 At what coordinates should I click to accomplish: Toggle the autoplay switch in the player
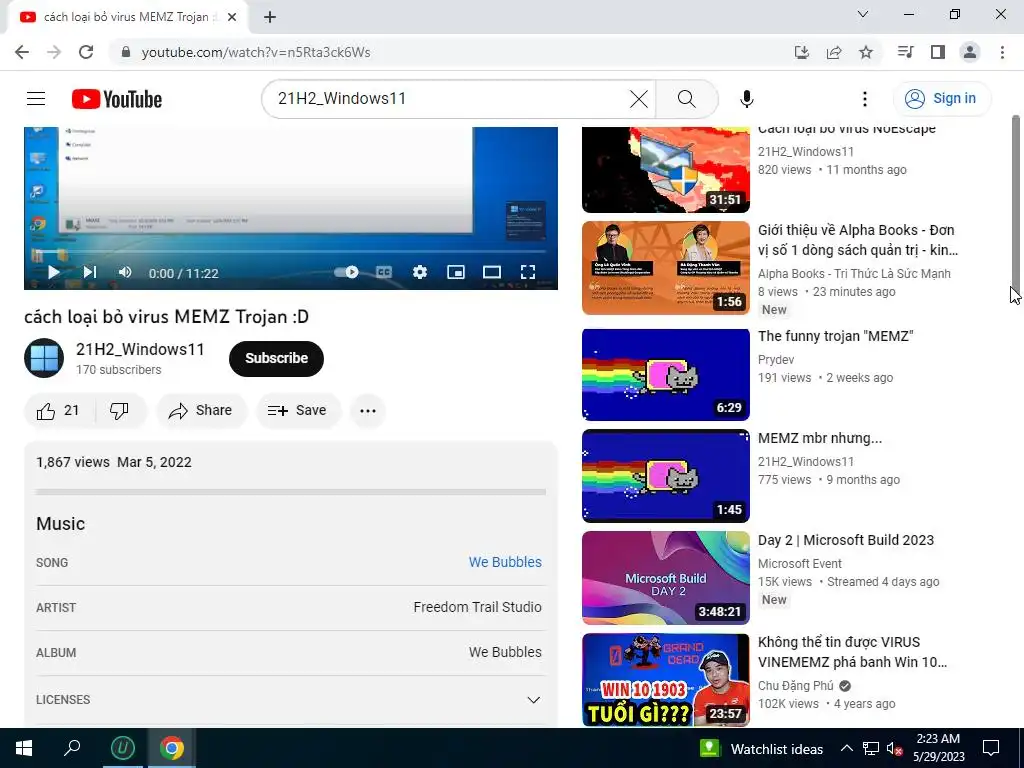[346, 272]
